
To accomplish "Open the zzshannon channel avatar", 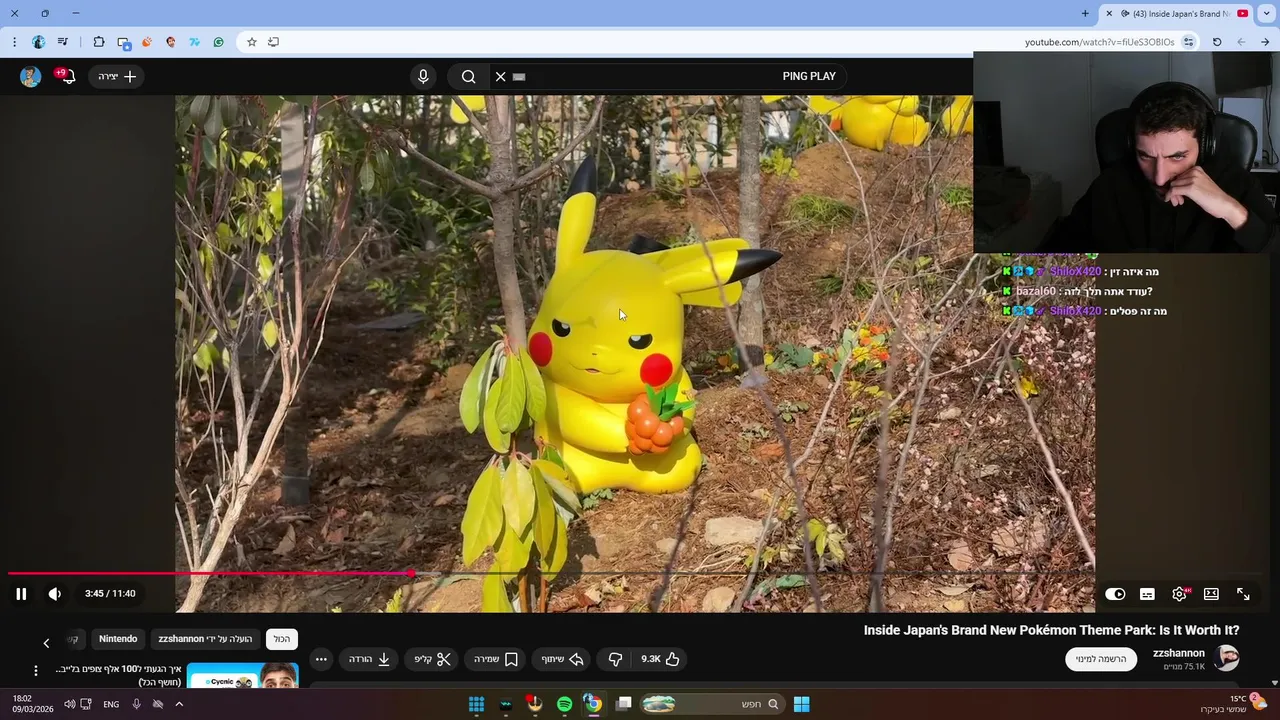I will click(1227, 658).
